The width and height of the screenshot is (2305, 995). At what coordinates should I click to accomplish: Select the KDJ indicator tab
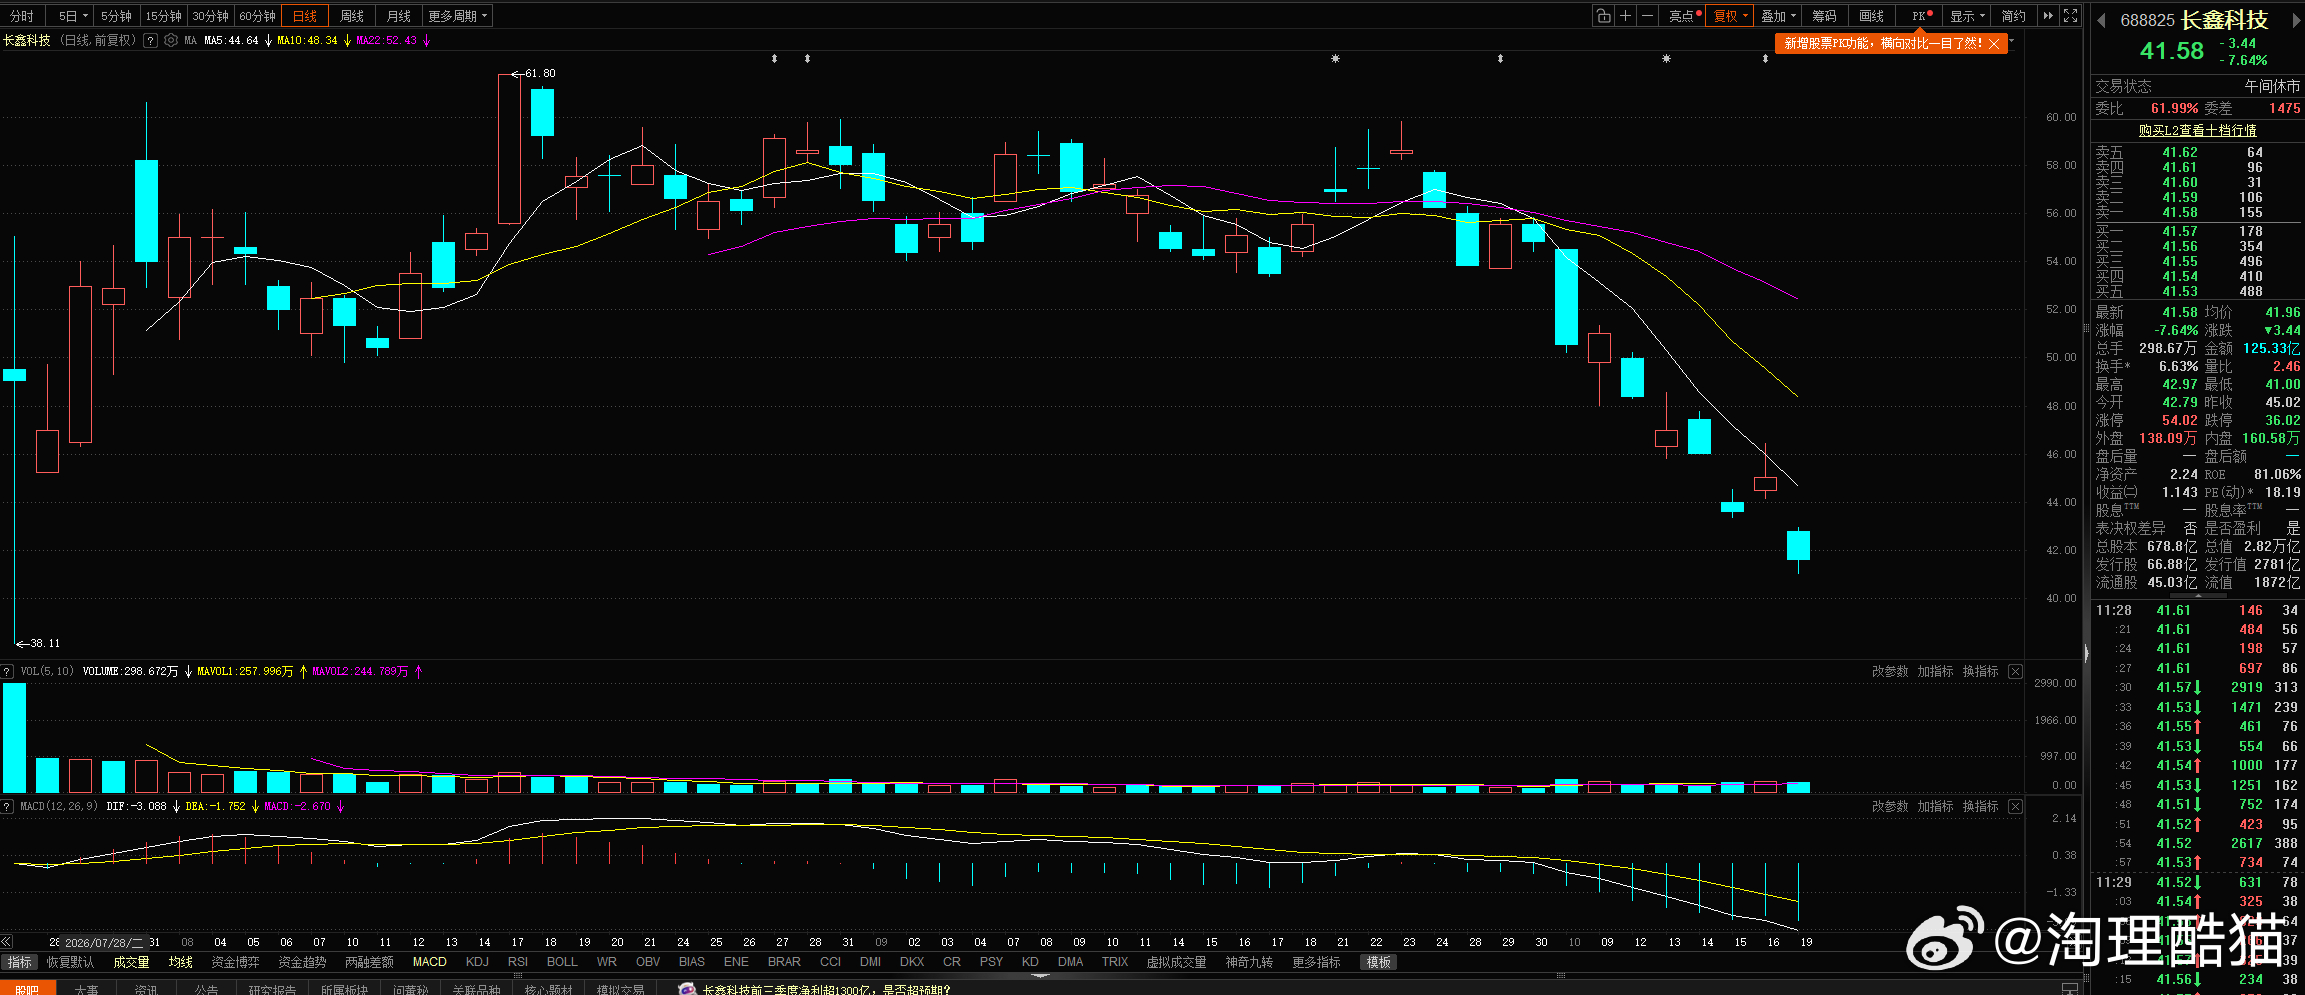pyautogui.click(x=477, y=962)
